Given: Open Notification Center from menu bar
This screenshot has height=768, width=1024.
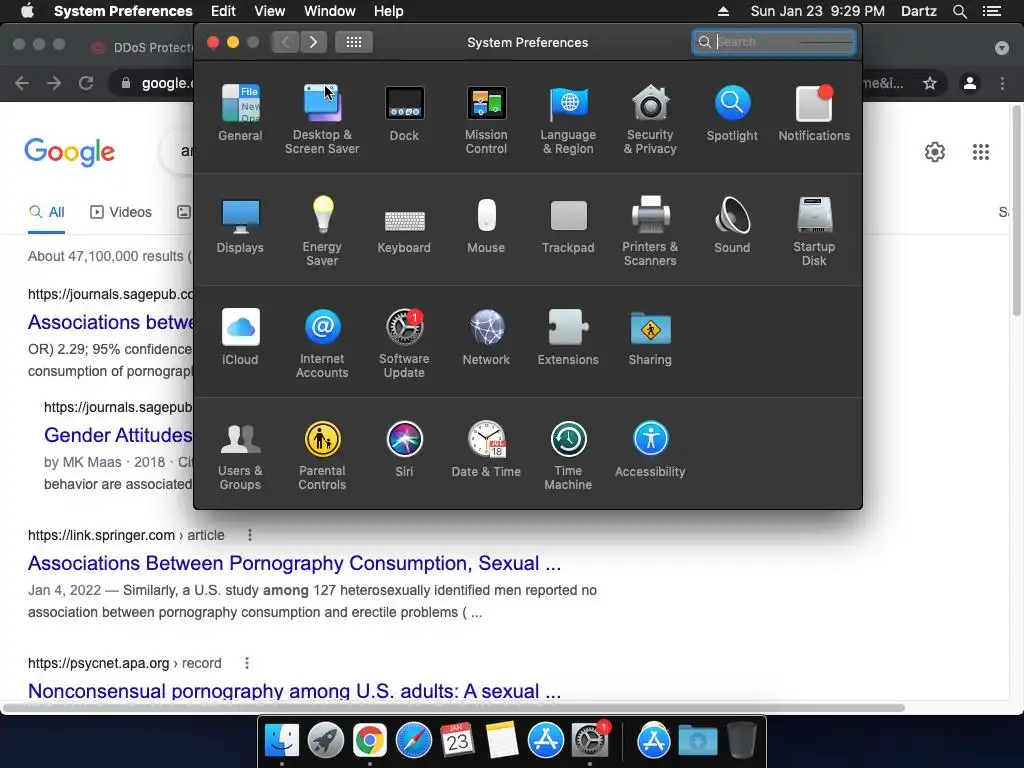Looking at the screenshot, I should pos(992,11).
